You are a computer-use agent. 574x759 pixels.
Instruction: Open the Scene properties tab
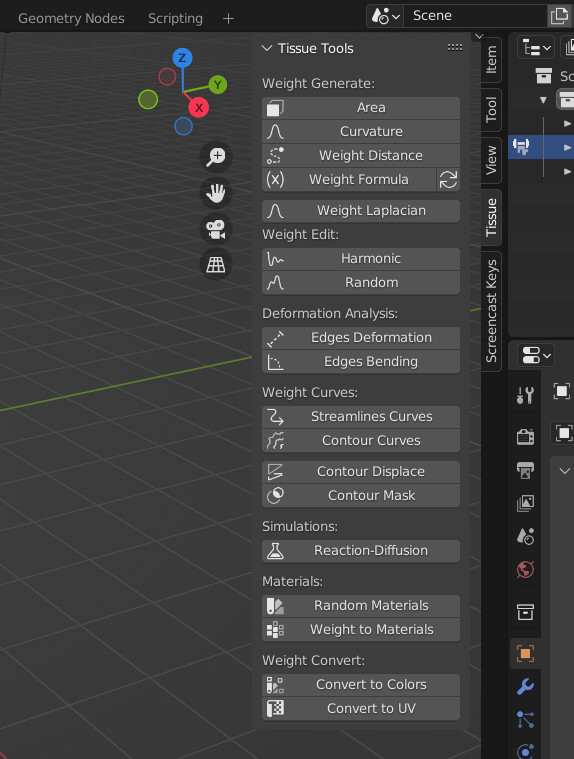pos(525,536)
